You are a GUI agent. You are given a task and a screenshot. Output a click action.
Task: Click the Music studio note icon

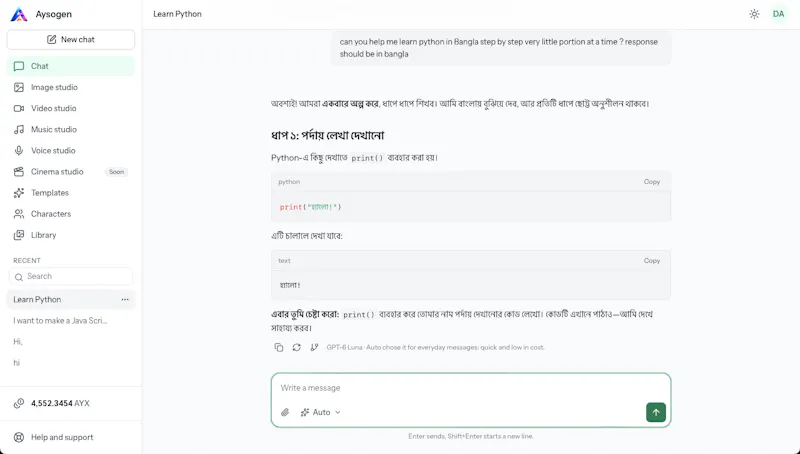click(x=19, y=130)
